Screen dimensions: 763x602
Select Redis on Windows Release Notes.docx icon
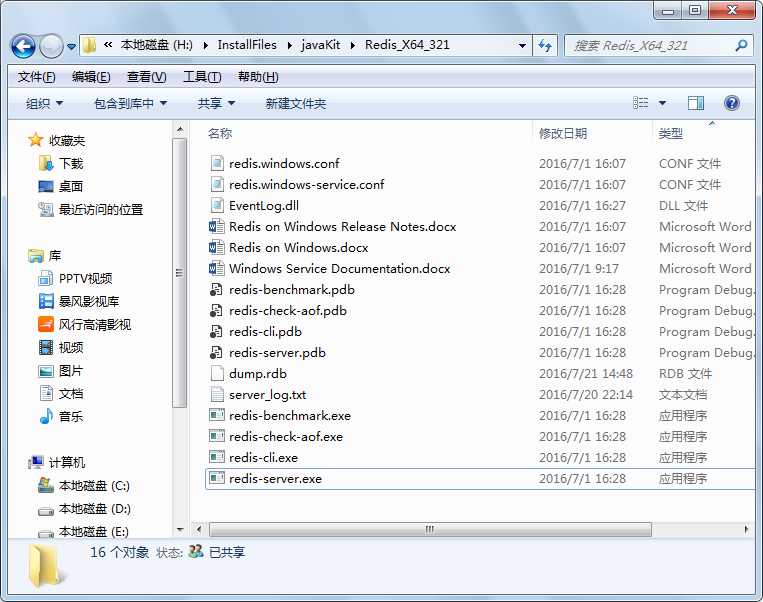pos(217,226)
